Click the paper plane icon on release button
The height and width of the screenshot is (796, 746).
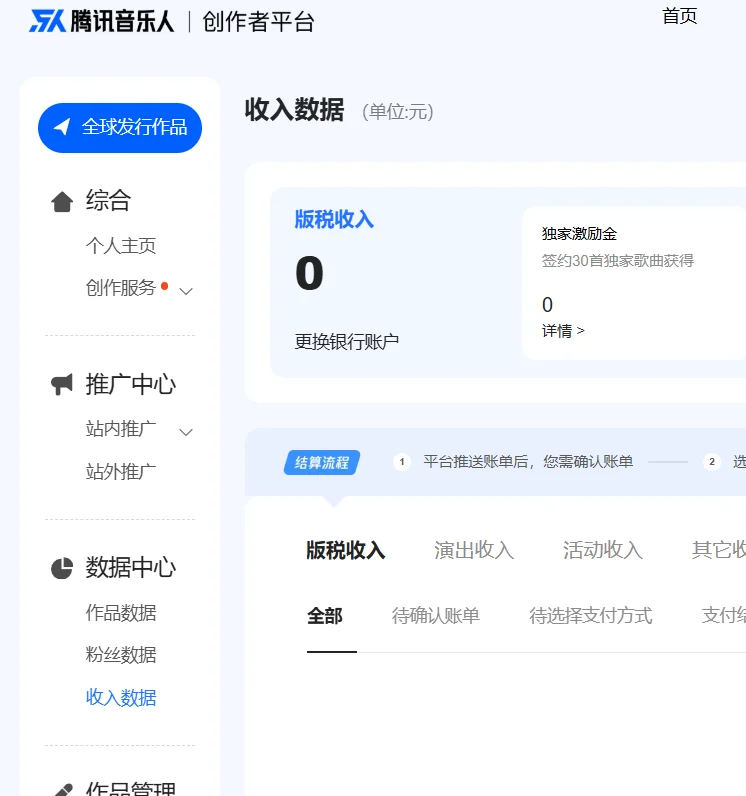[62, 127]
